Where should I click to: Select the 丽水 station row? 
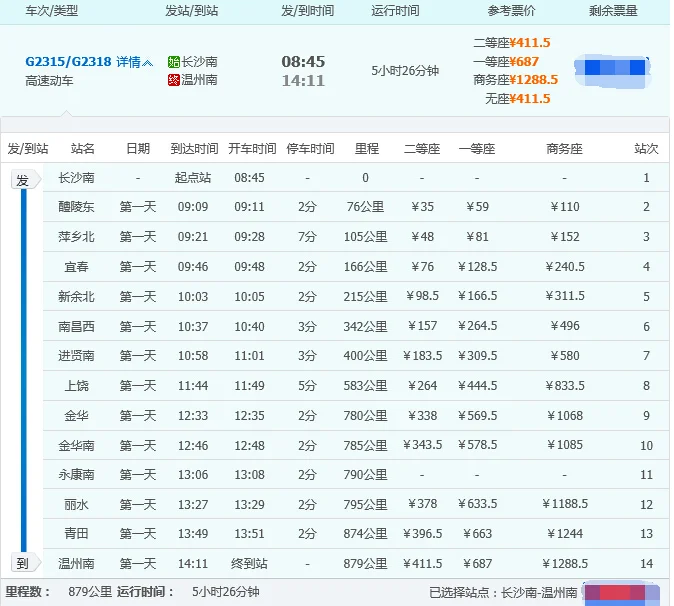[x=356, y=504]
